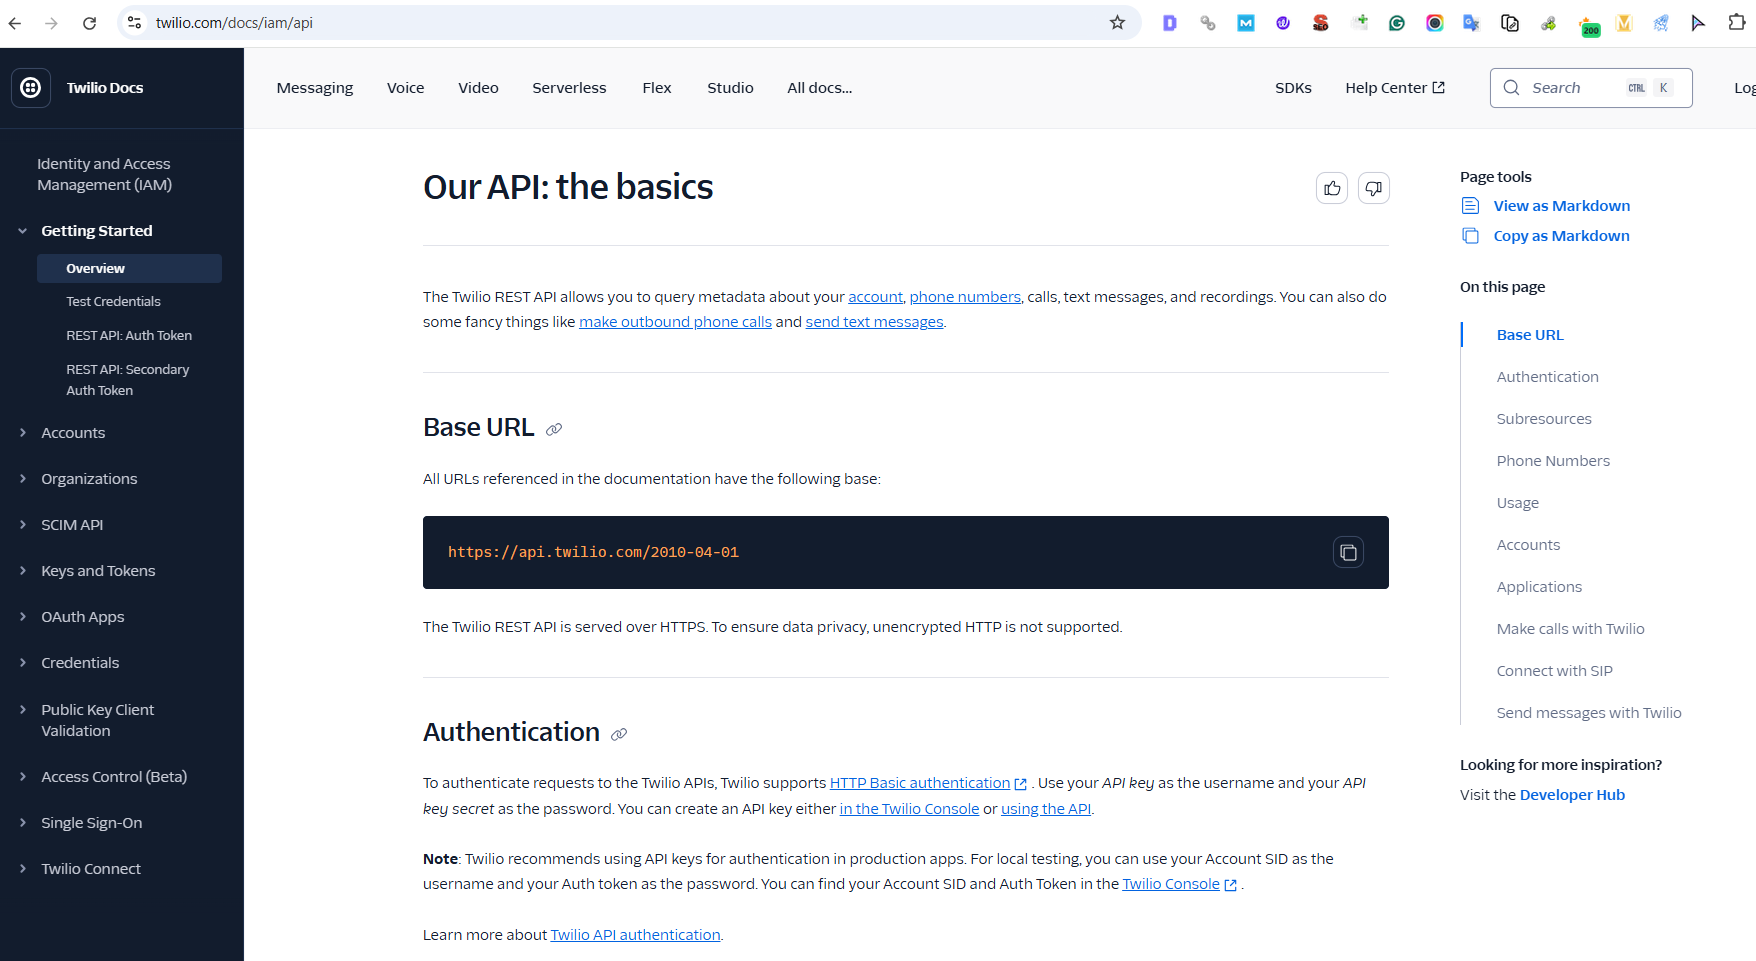Open All docs... menu
The image size is (1756, 961).
click(x=819, y=88)
